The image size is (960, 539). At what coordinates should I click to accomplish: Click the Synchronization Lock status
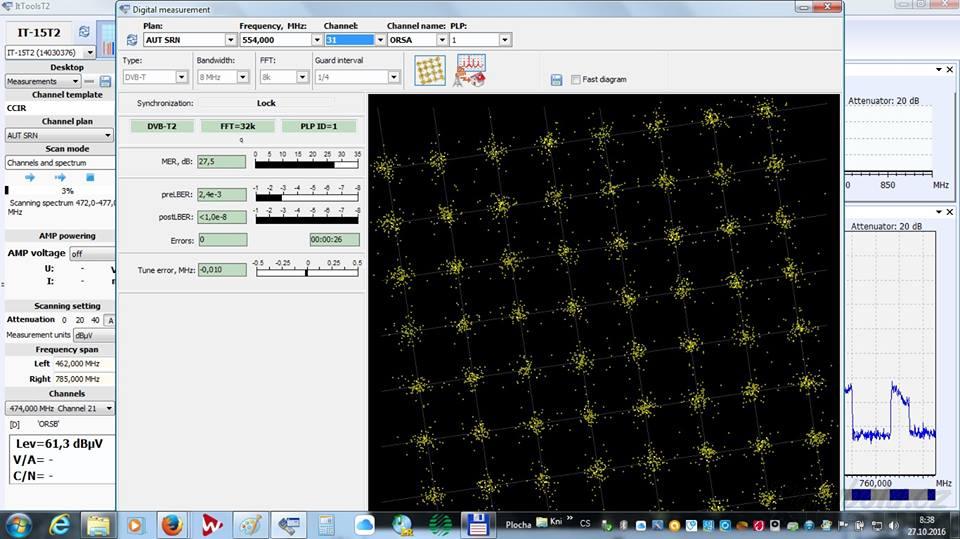point(266,103)
